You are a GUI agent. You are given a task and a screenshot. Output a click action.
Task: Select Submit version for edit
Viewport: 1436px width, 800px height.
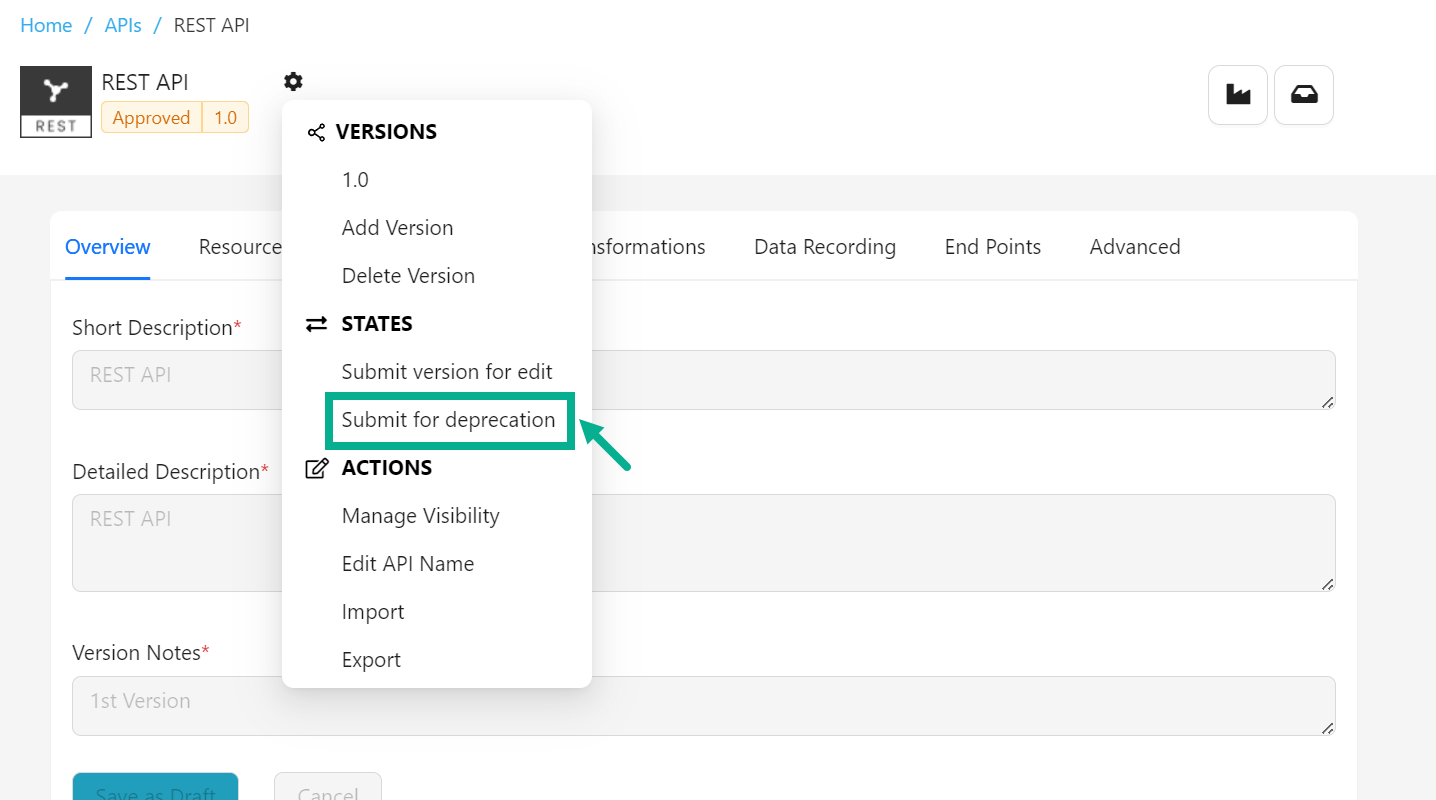click(447, 372)
